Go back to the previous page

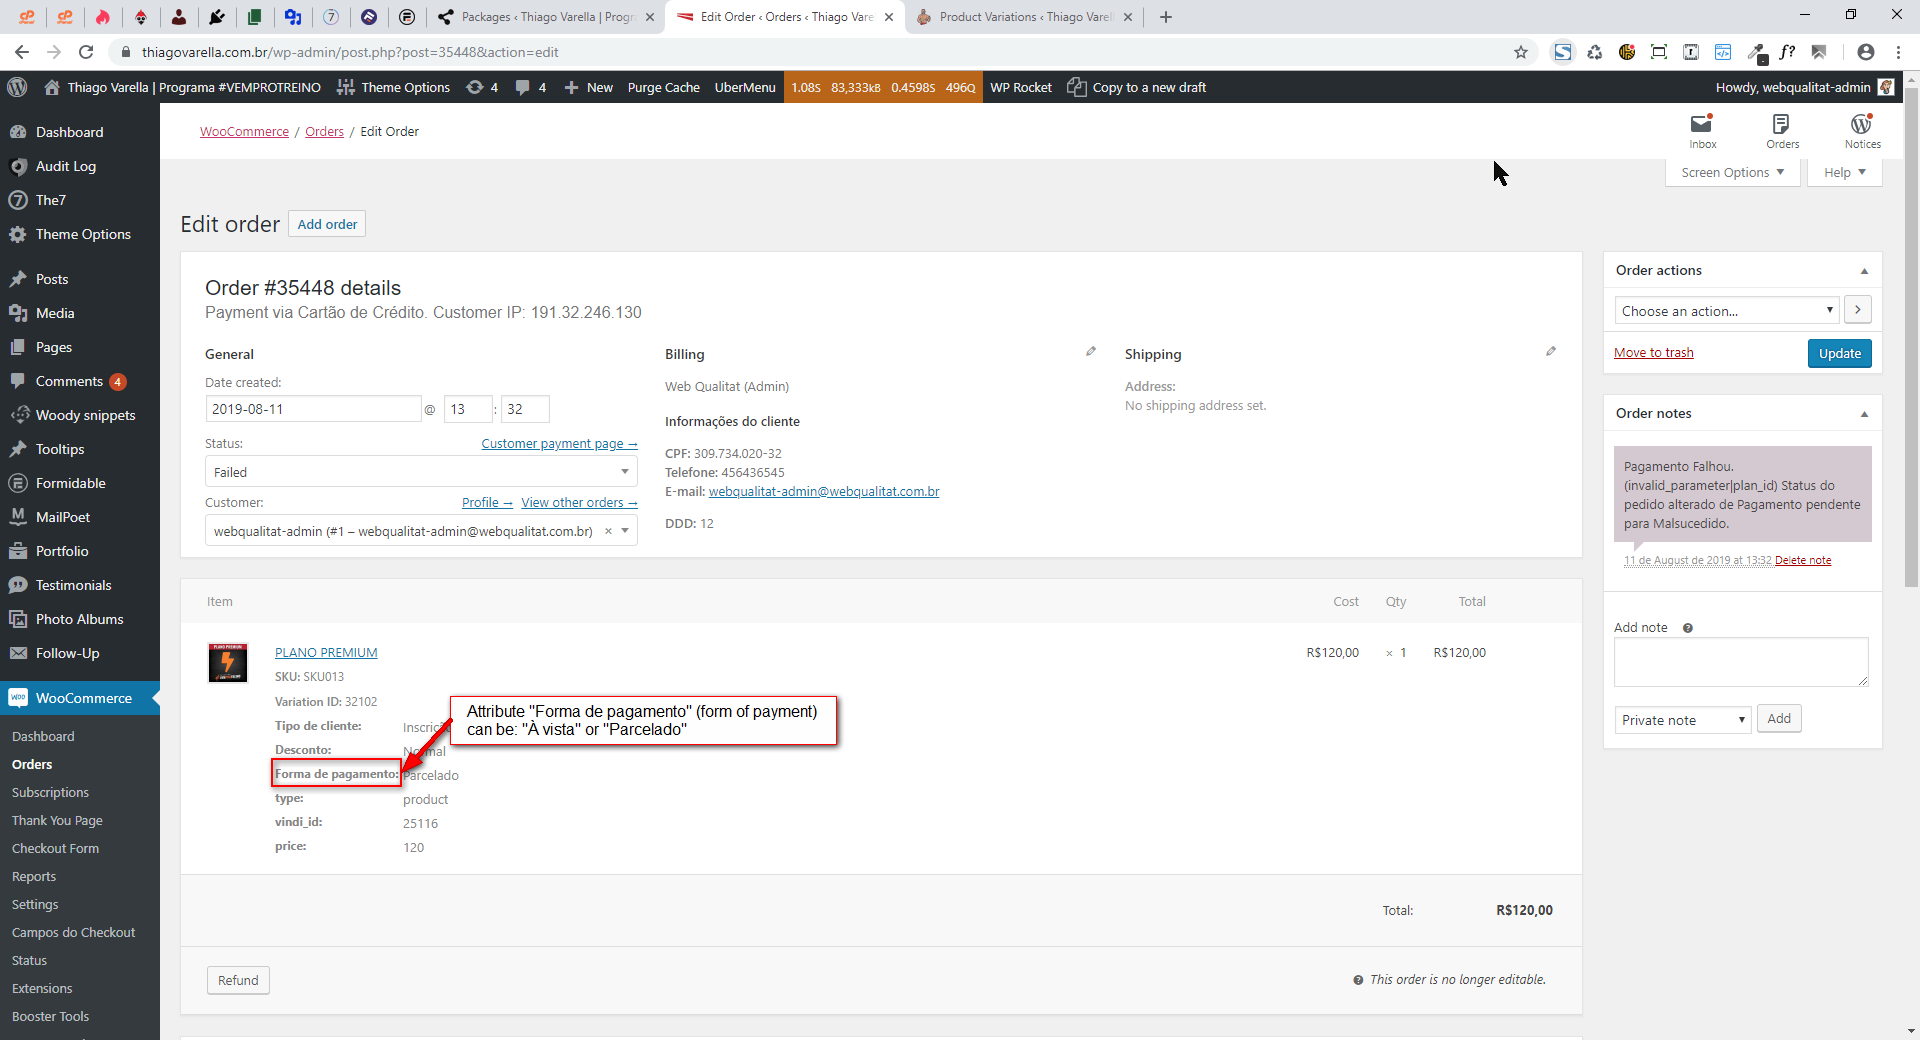click(22, 52)
